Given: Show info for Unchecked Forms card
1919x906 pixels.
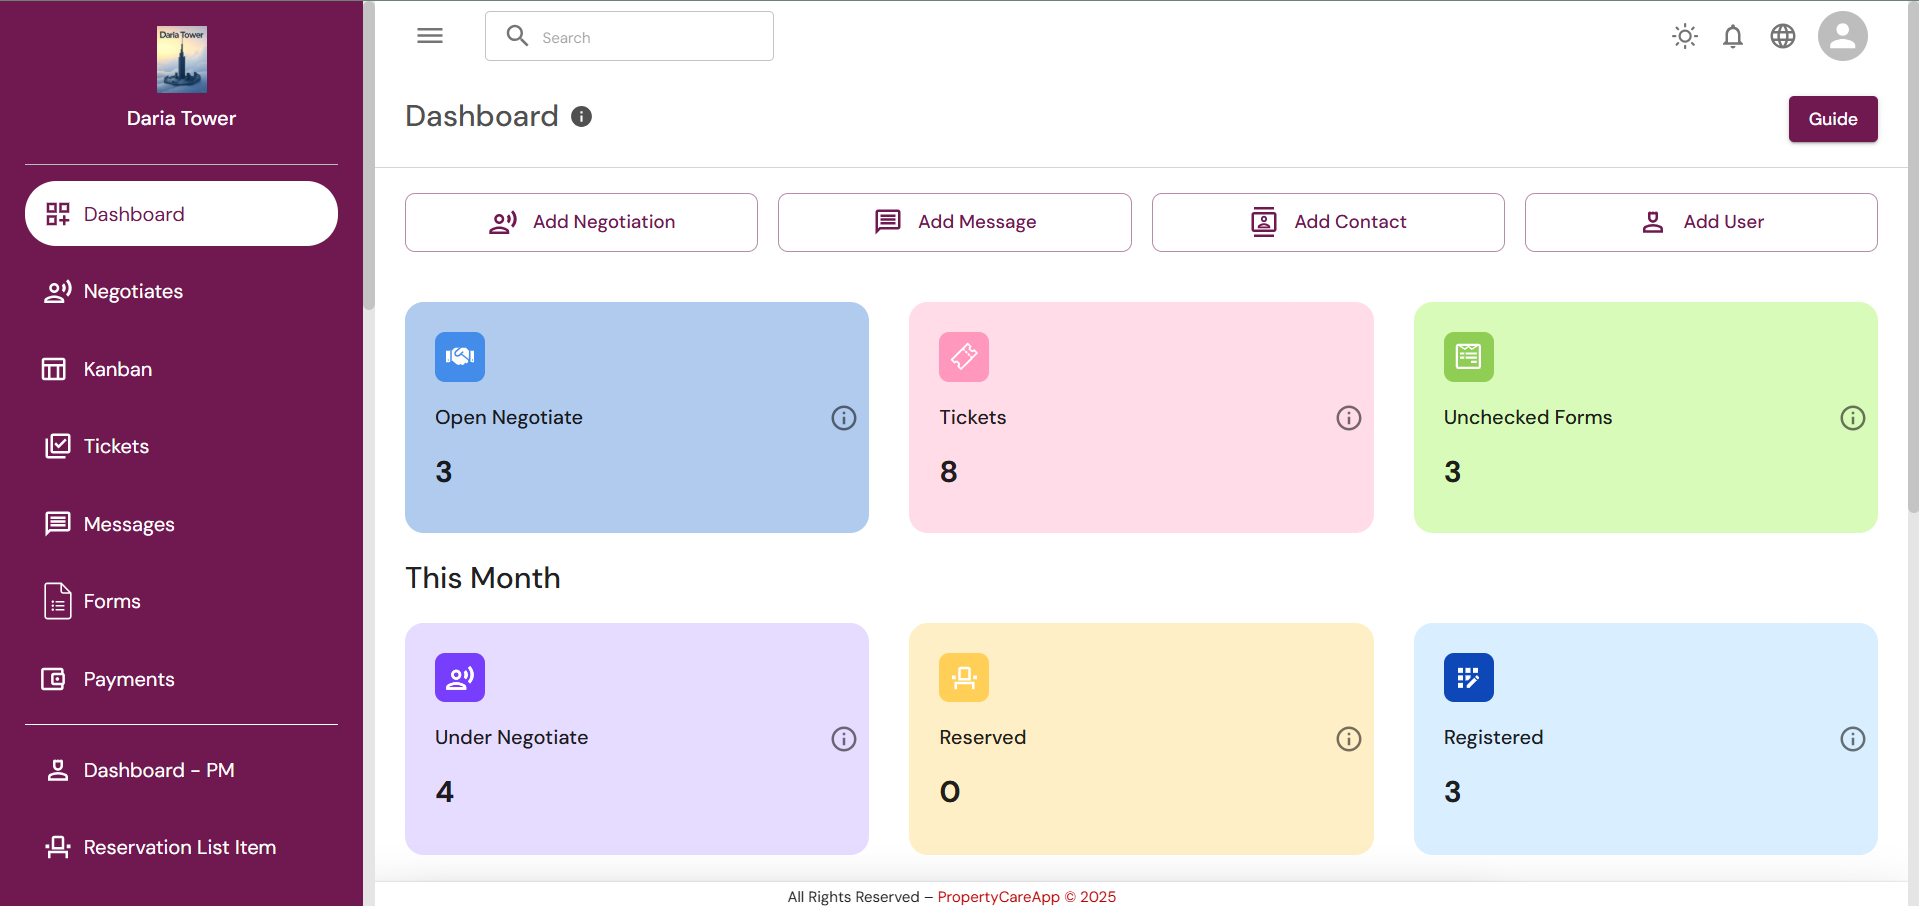Looking at the screenshot, I should [x=1852, y=418].
